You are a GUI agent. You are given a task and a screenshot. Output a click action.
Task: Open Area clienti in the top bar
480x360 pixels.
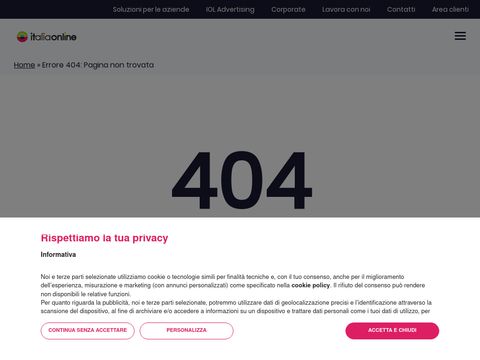(x=450, y=9)
